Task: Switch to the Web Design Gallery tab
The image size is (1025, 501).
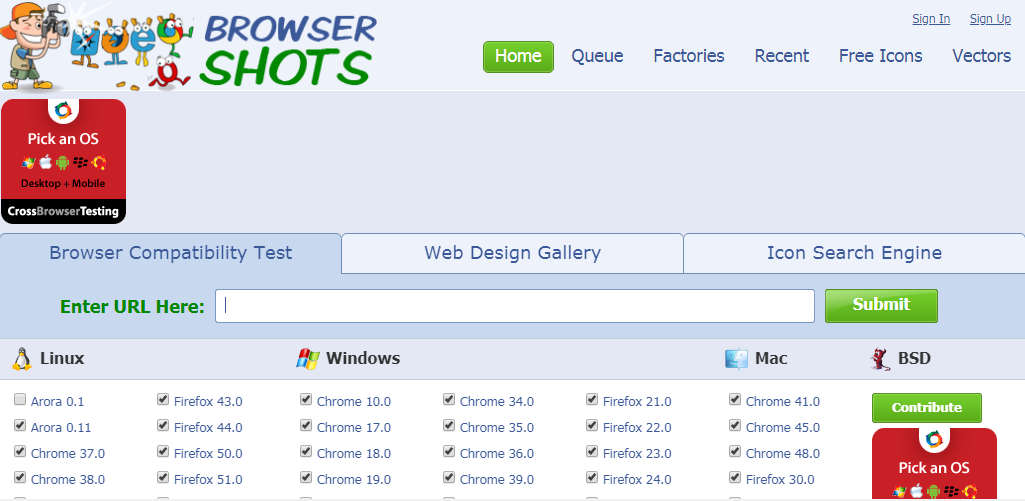Action: 512,253
